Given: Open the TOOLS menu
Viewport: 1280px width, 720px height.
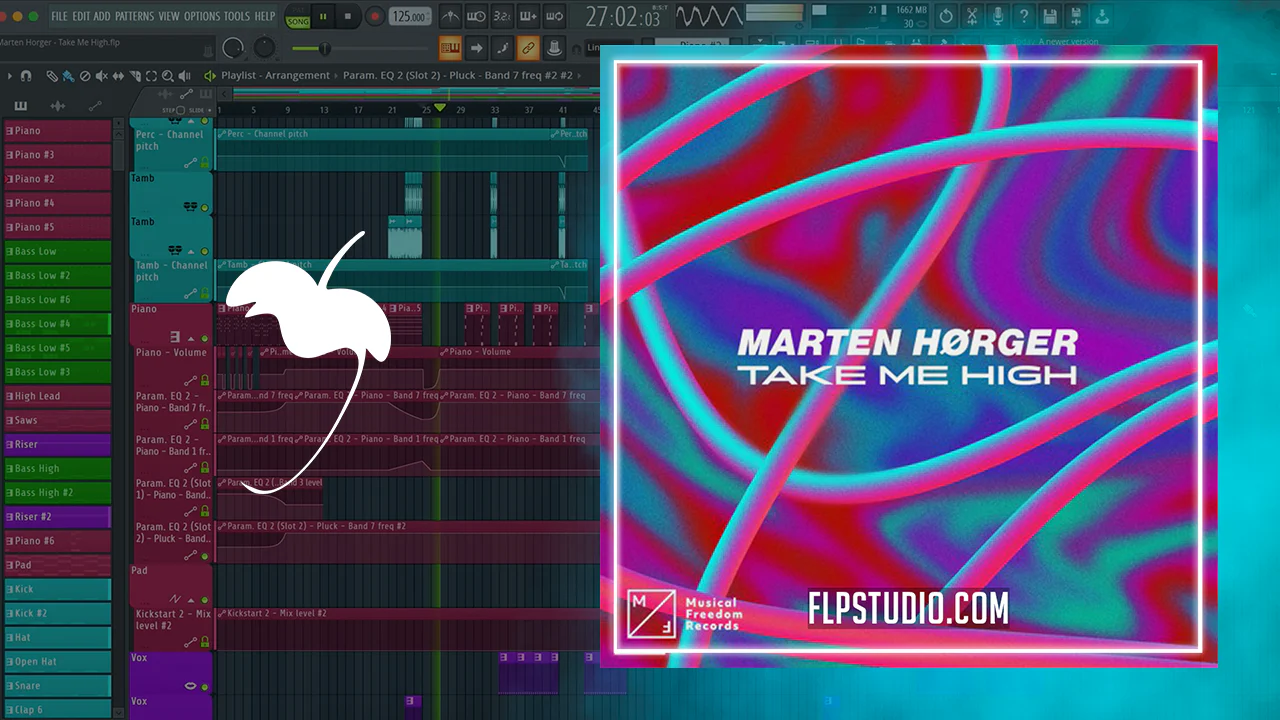Looking at the screenshot, I should click(237, 16).
